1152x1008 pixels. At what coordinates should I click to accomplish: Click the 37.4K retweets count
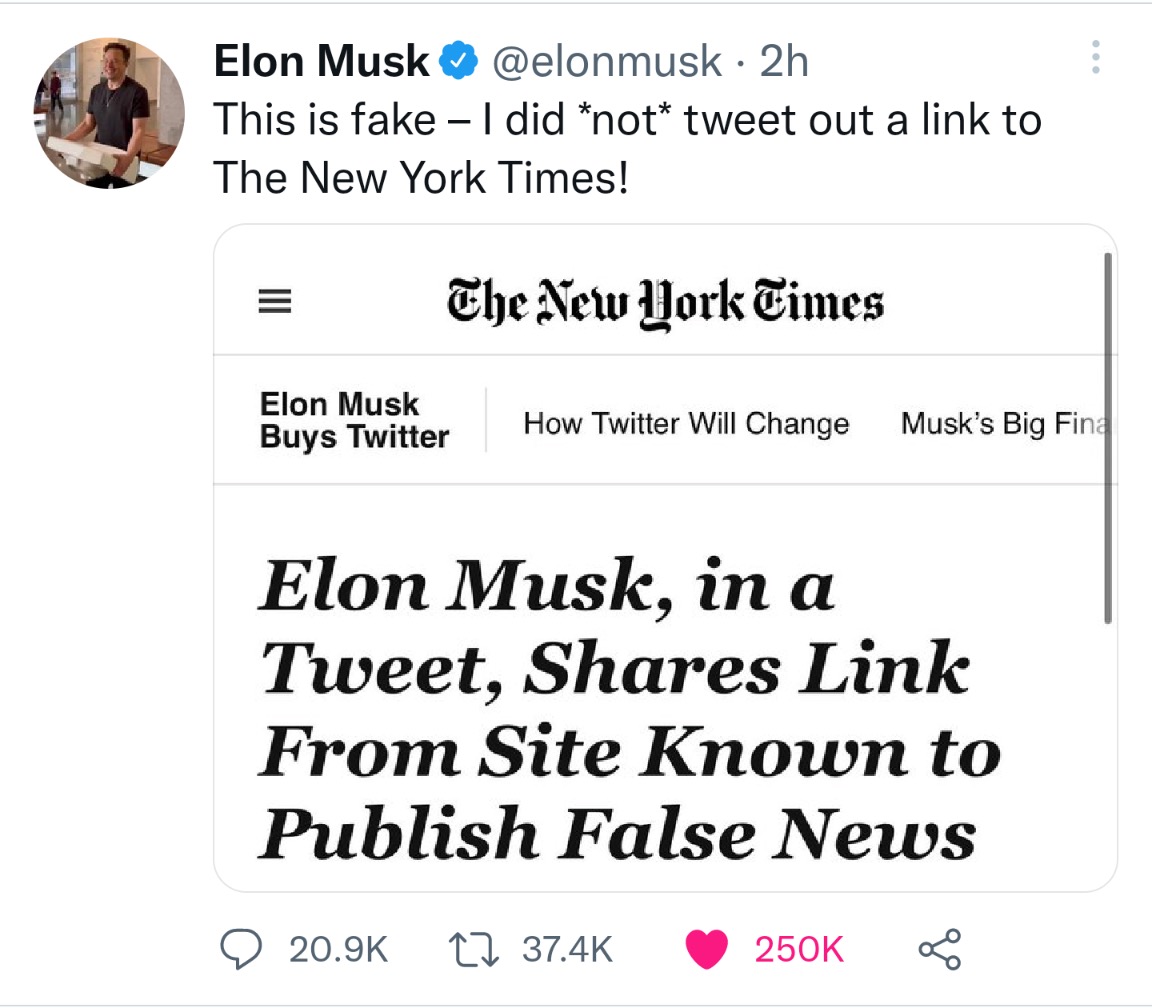[x=568, y=948]
